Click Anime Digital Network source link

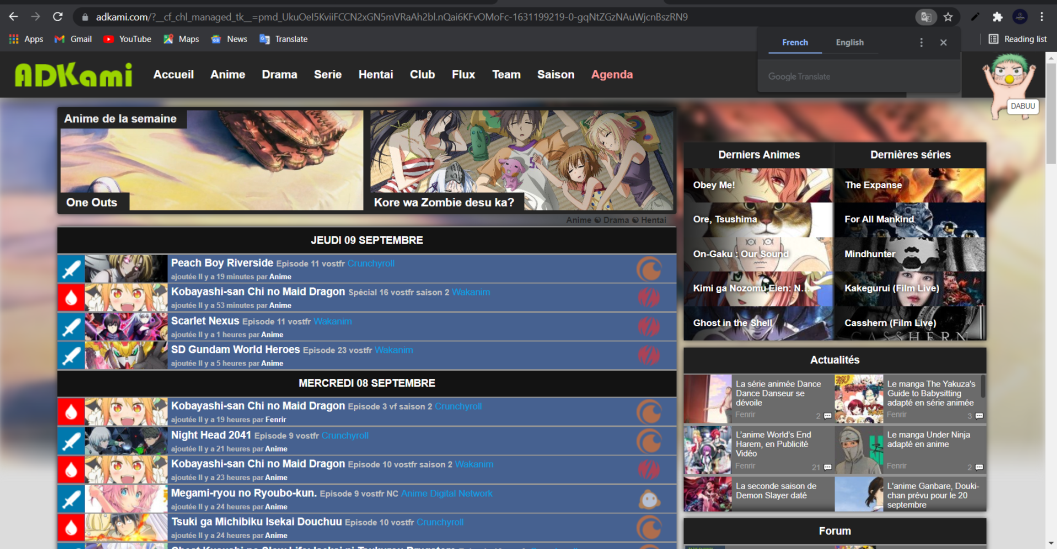[446, 494]
